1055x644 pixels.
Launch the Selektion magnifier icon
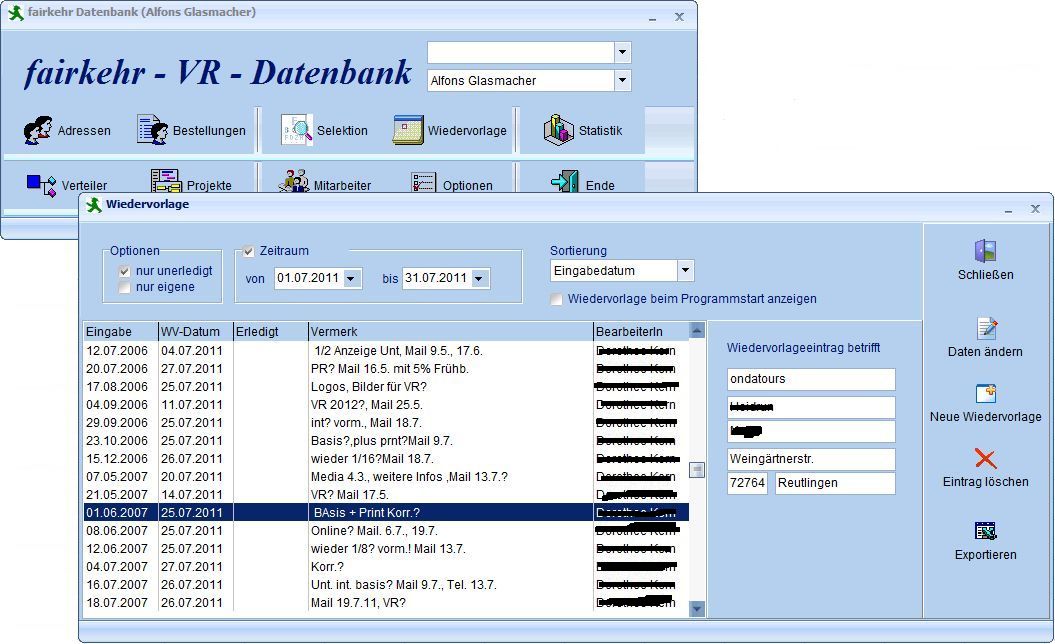[297, 130]
